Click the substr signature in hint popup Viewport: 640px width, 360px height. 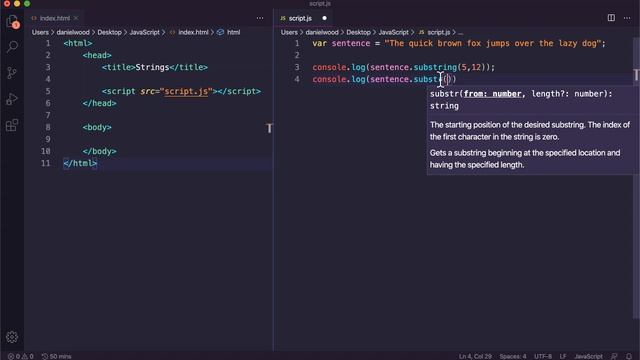(x=521, y=100)
